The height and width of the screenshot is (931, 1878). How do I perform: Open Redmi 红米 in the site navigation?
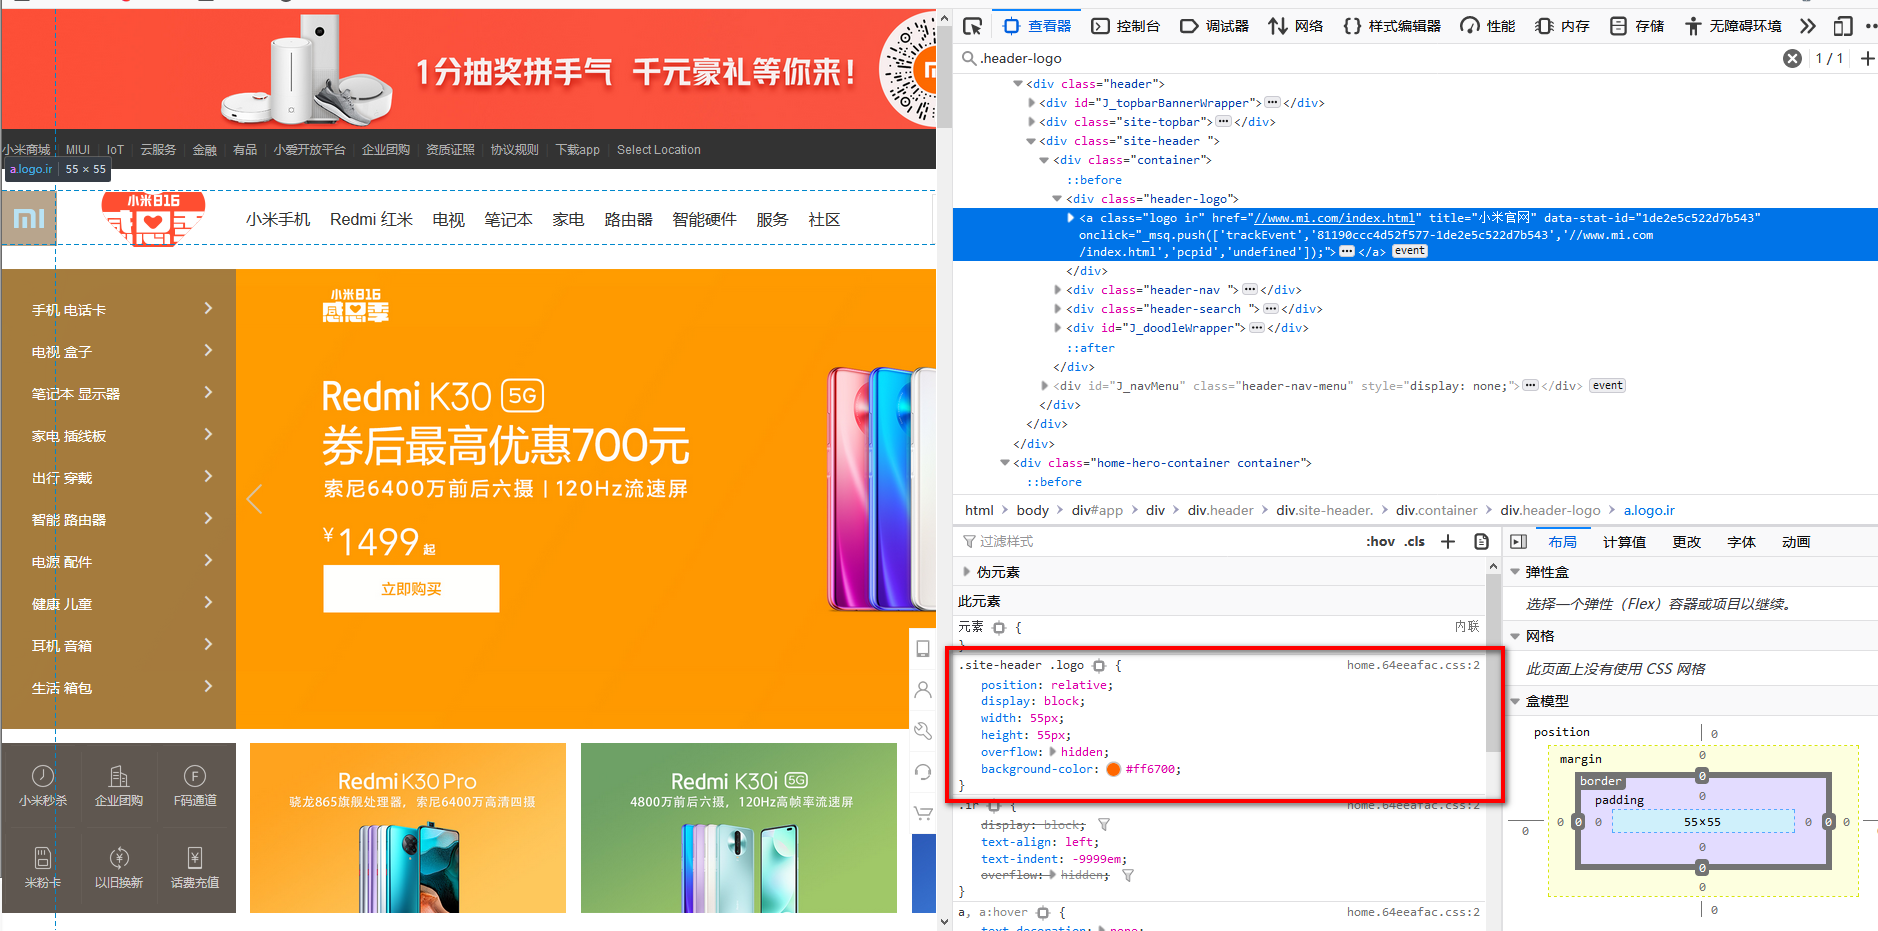coord(371,219)
